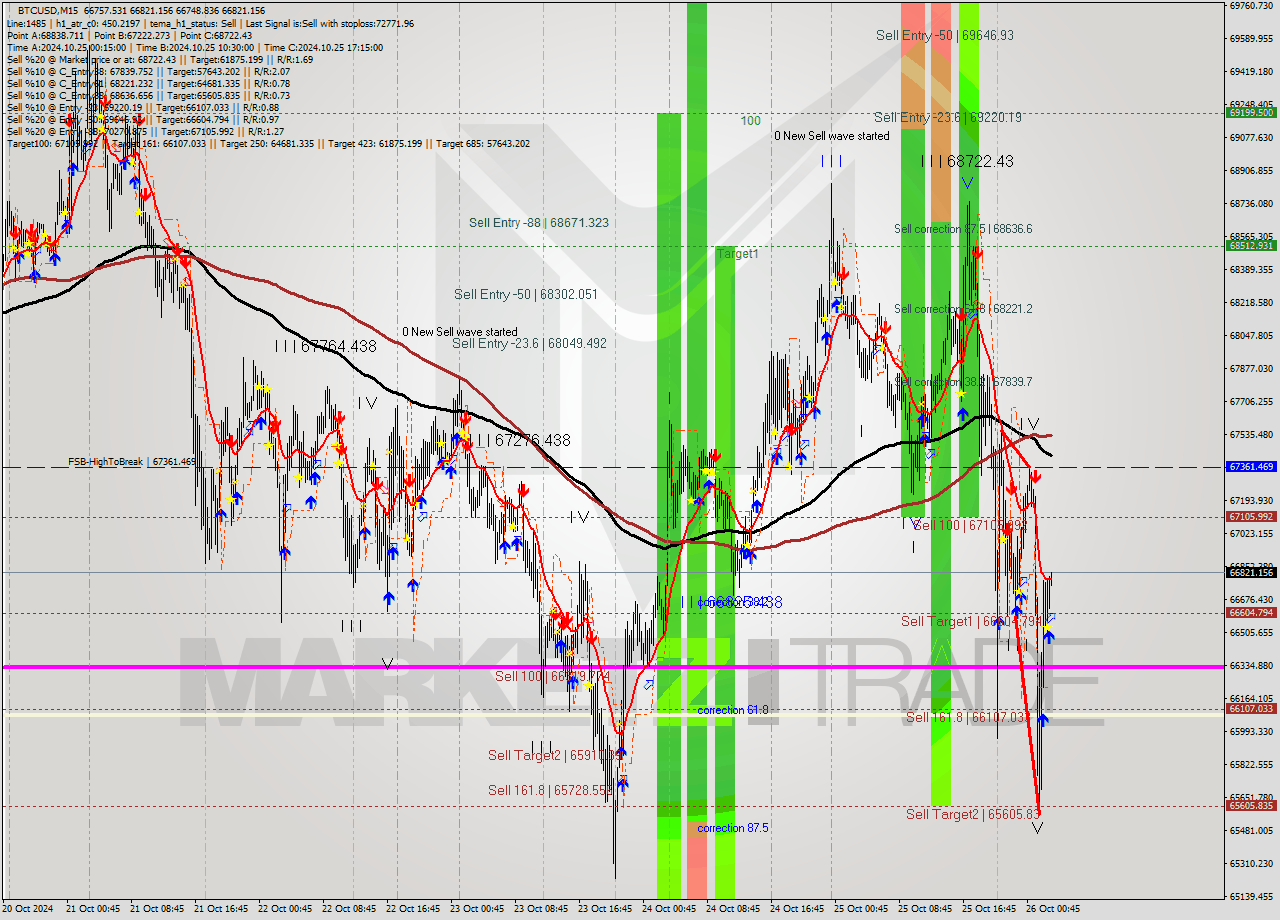Click the 'Sell Target2 | 65605.83' label
This screenshot has height=920, width=1280.
click(x=973, y=814)
